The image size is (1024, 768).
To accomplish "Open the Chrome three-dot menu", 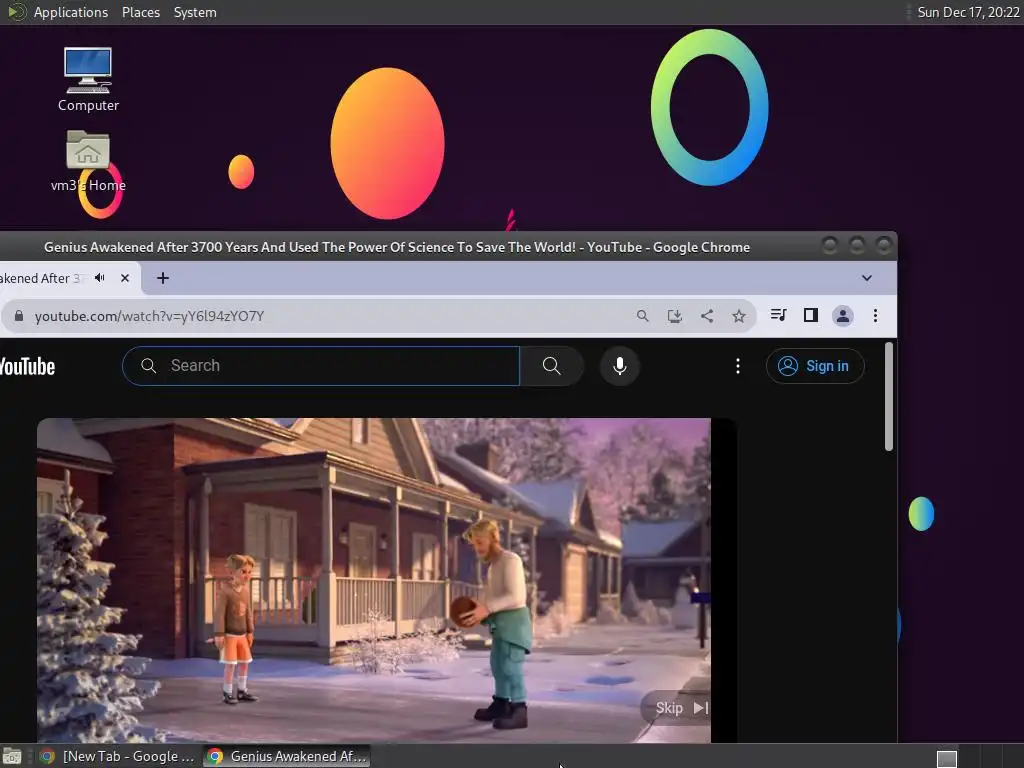I will point(875,316).
